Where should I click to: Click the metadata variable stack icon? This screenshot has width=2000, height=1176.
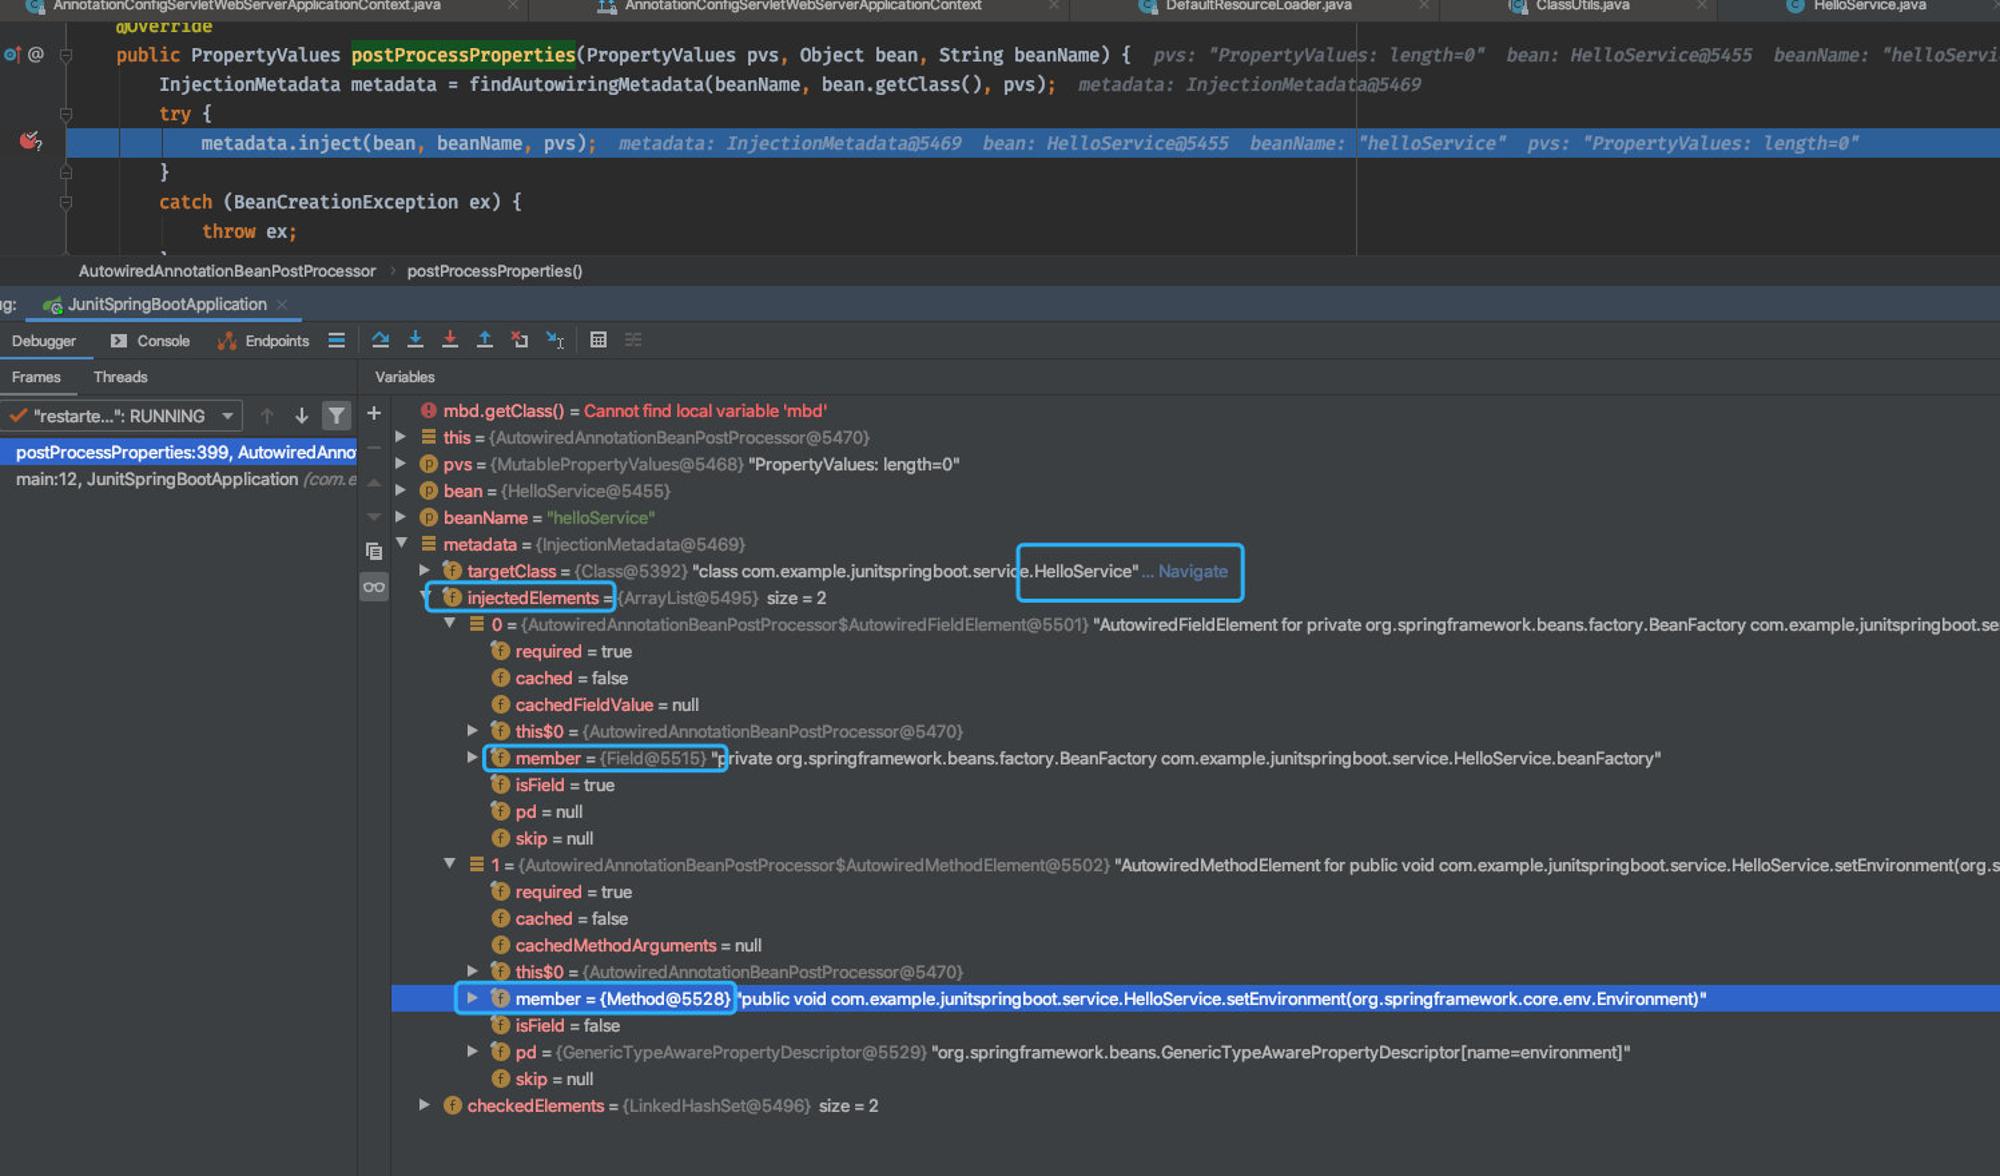coord(428,544)
